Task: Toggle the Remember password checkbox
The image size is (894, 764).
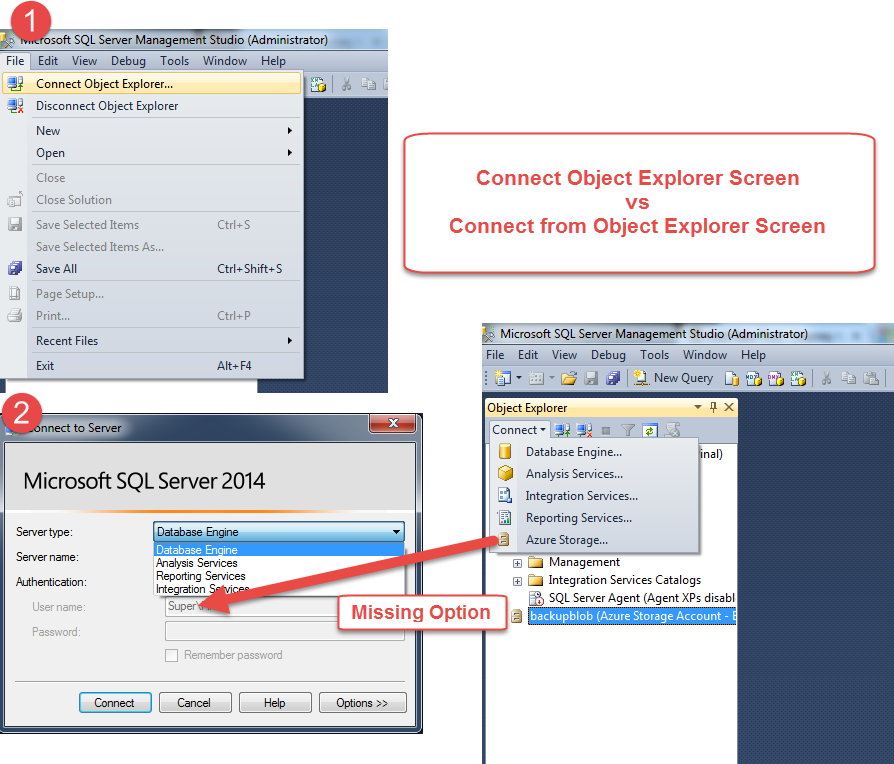Action: click(171, 655)
